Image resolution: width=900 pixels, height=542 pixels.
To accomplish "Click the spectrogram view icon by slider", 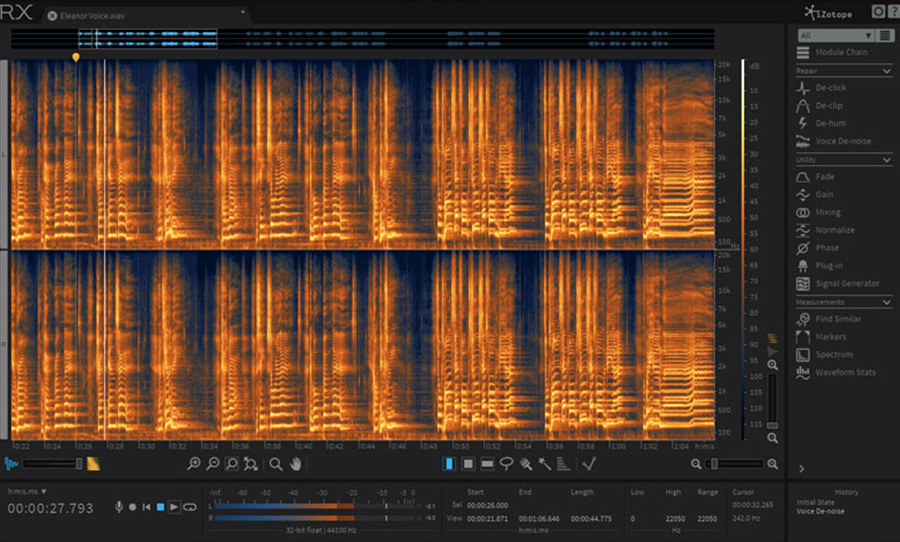I will click(x=94, y=464).
